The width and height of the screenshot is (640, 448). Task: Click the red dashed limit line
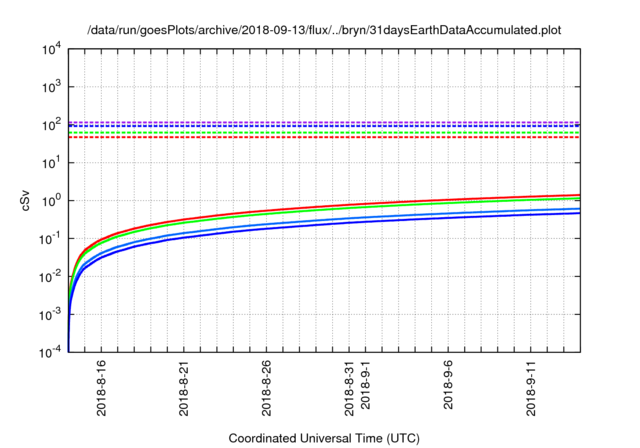[324, 137]
